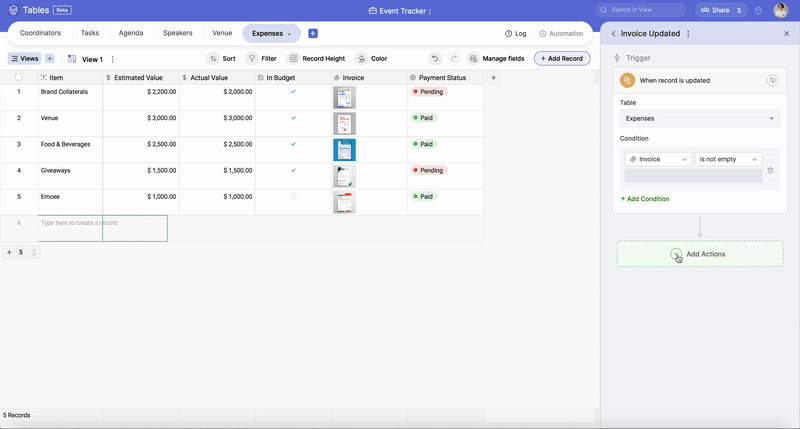Open View 1 options menu
Screen dimensions: 800x429
(x=113, y=59)
